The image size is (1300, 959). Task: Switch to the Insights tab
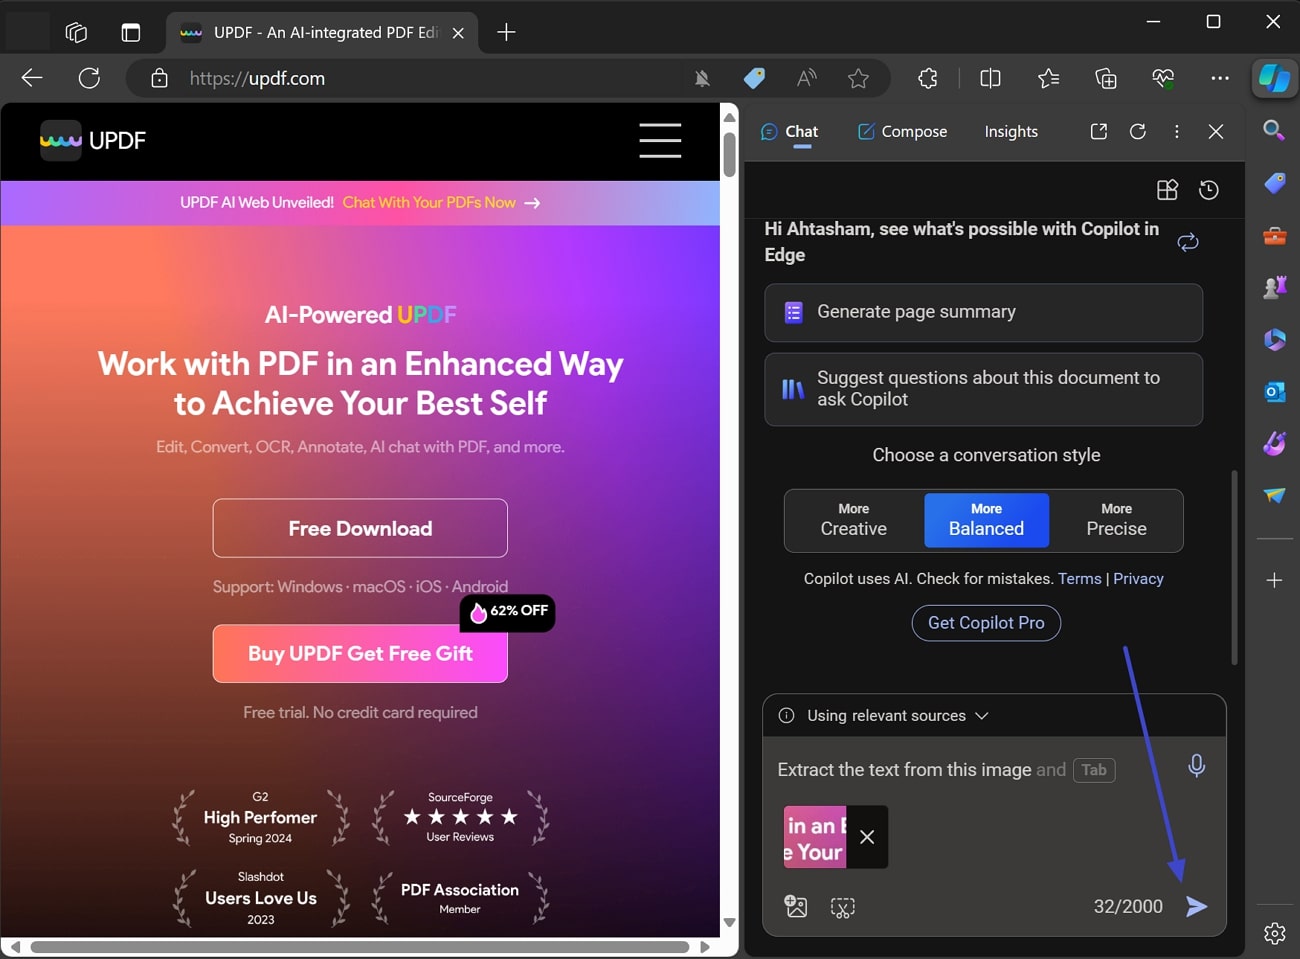click(x=1010, y=131)
